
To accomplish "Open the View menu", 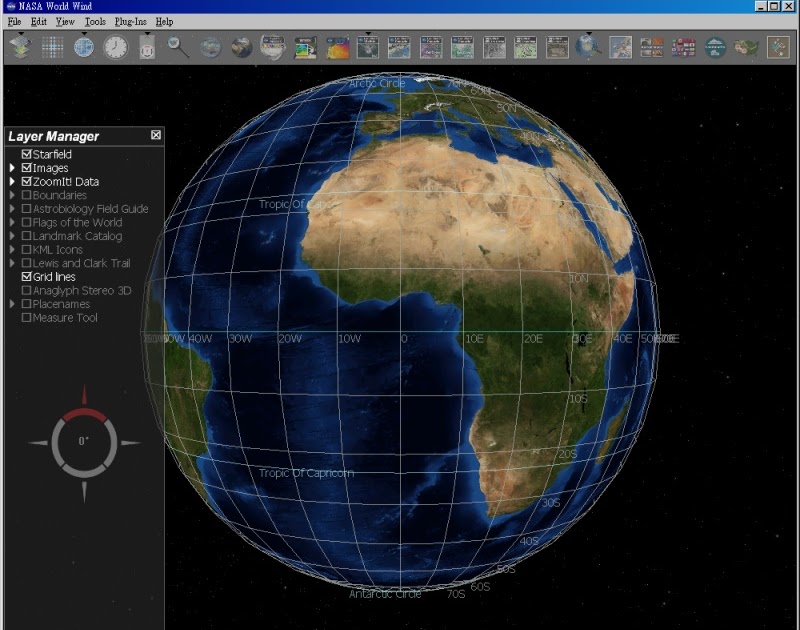I will pos(65,22).
